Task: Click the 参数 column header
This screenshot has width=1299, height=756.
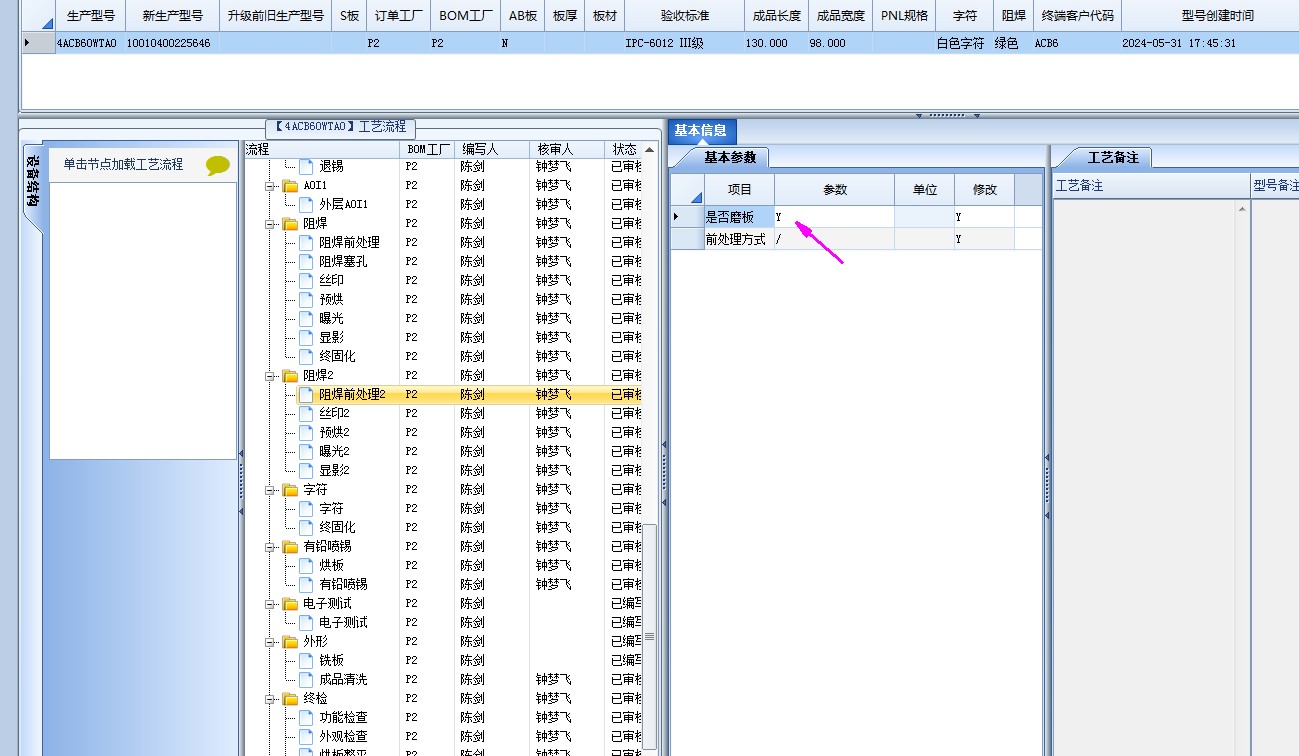Action: point(834,190)
